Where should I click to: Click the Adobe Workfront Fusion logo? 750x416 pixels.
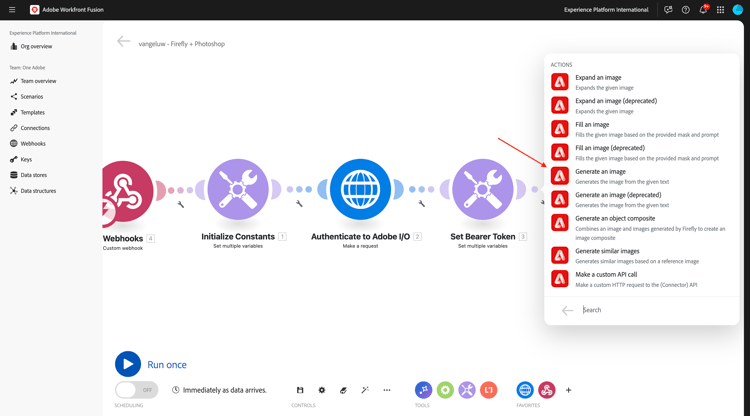pyautogui.click(x=34, y=10)
